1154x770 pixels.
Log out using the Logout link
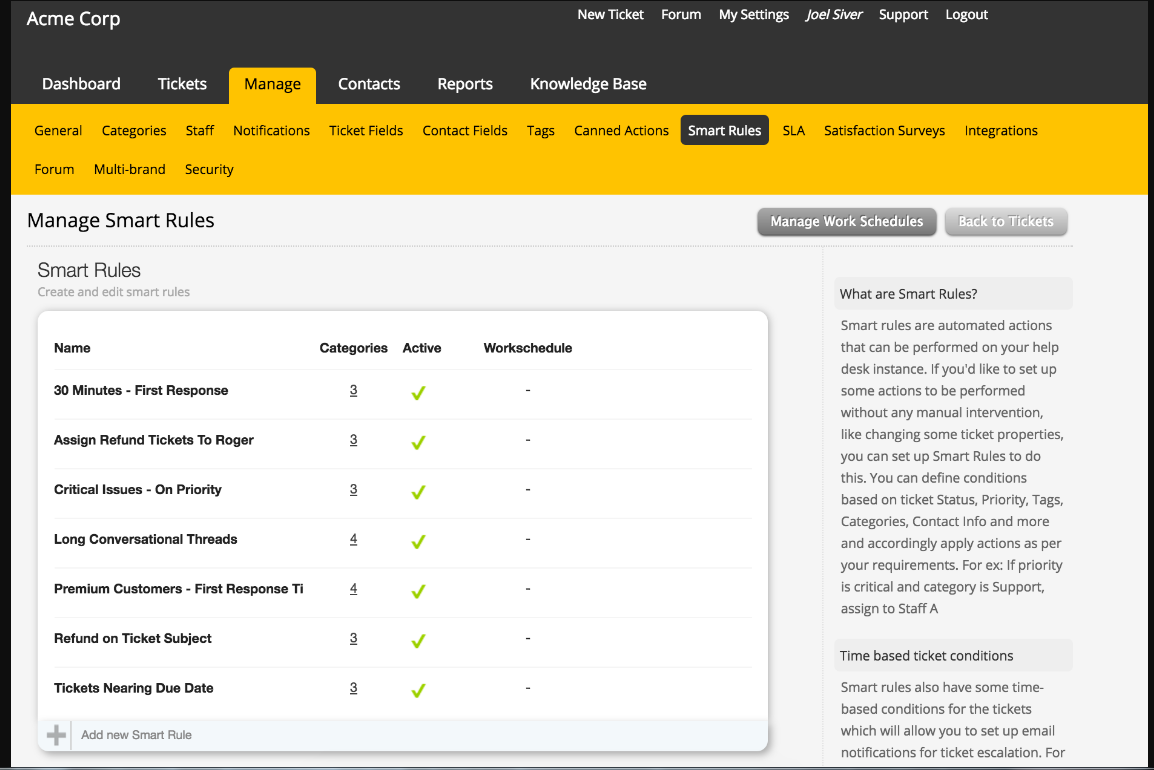[x=966, y=15]
